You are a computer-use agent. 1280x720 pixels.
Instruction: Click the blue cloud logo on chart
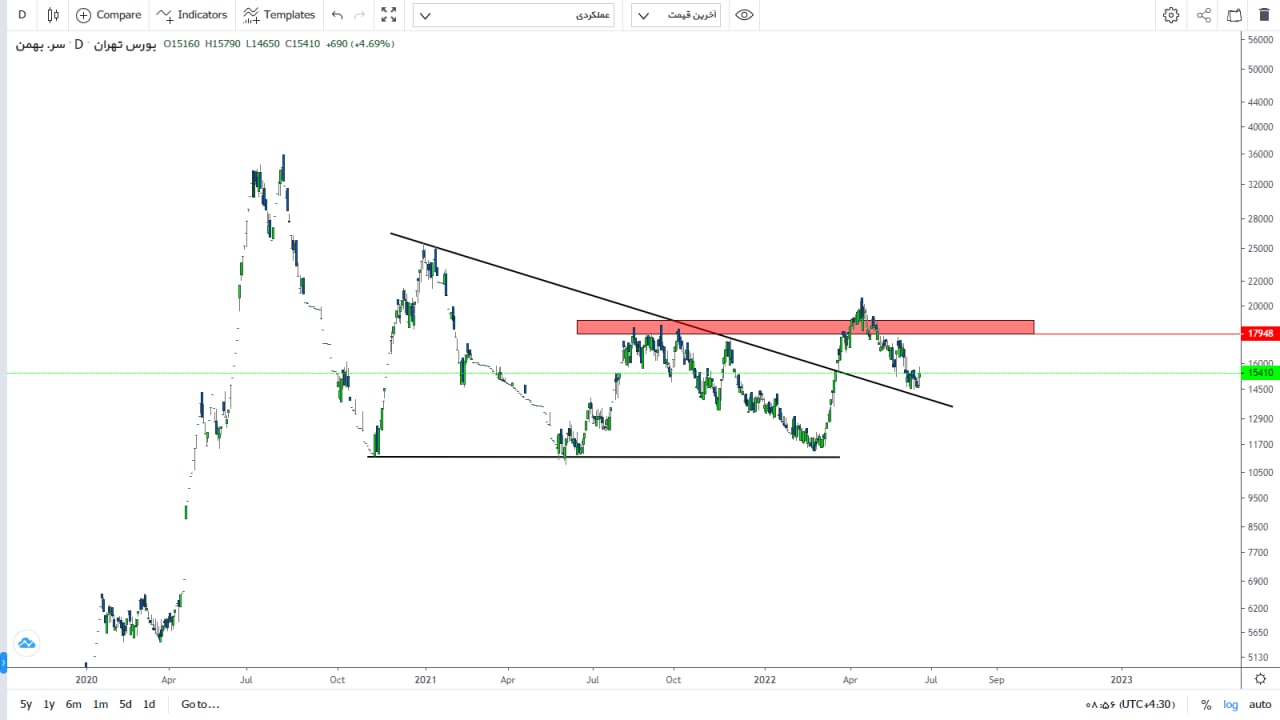click(26, 643)
